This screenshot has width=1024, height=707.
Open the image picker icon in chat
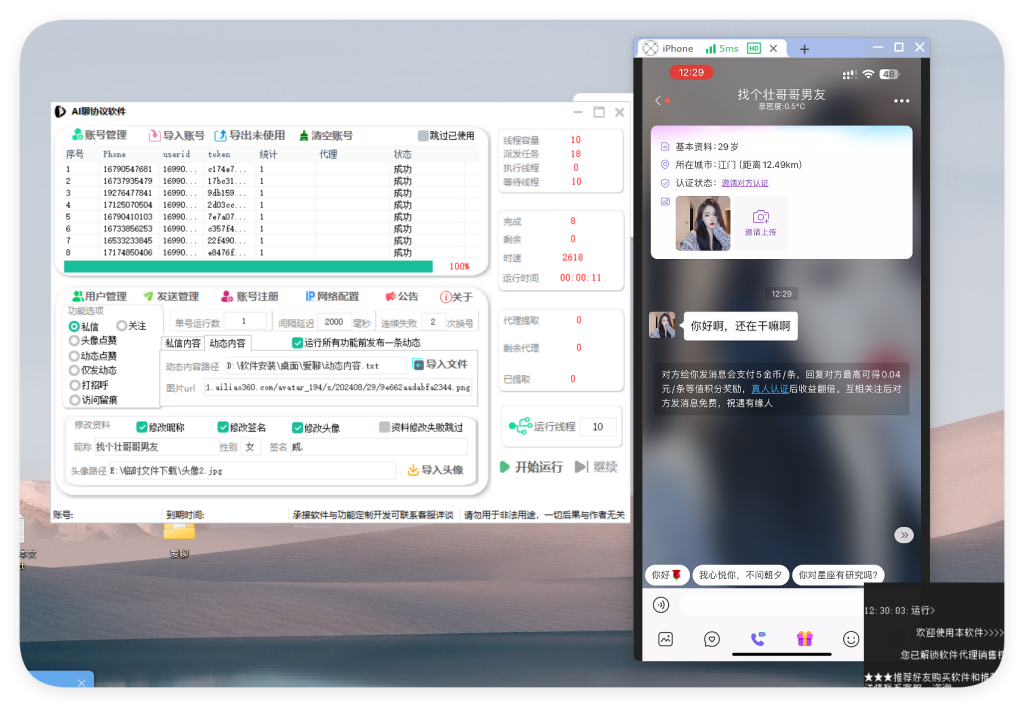pyautogui.click(x=665, y=638)
